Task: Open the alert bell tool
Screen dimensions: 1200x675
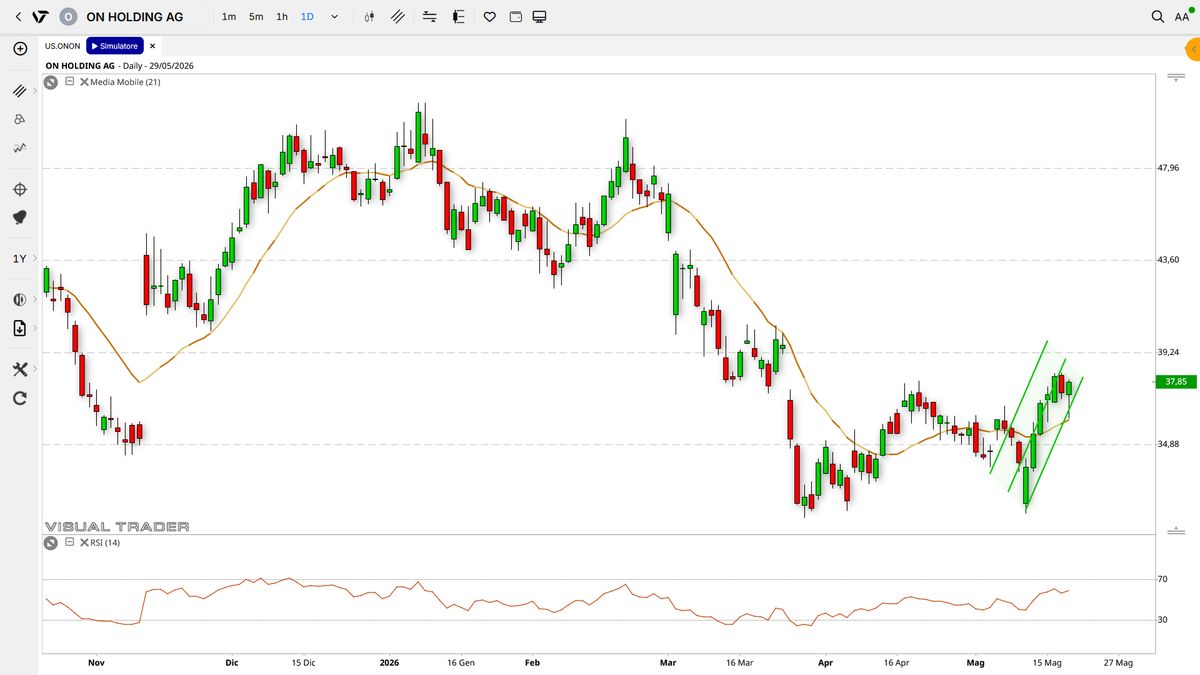Action: [x=19, y=217]
